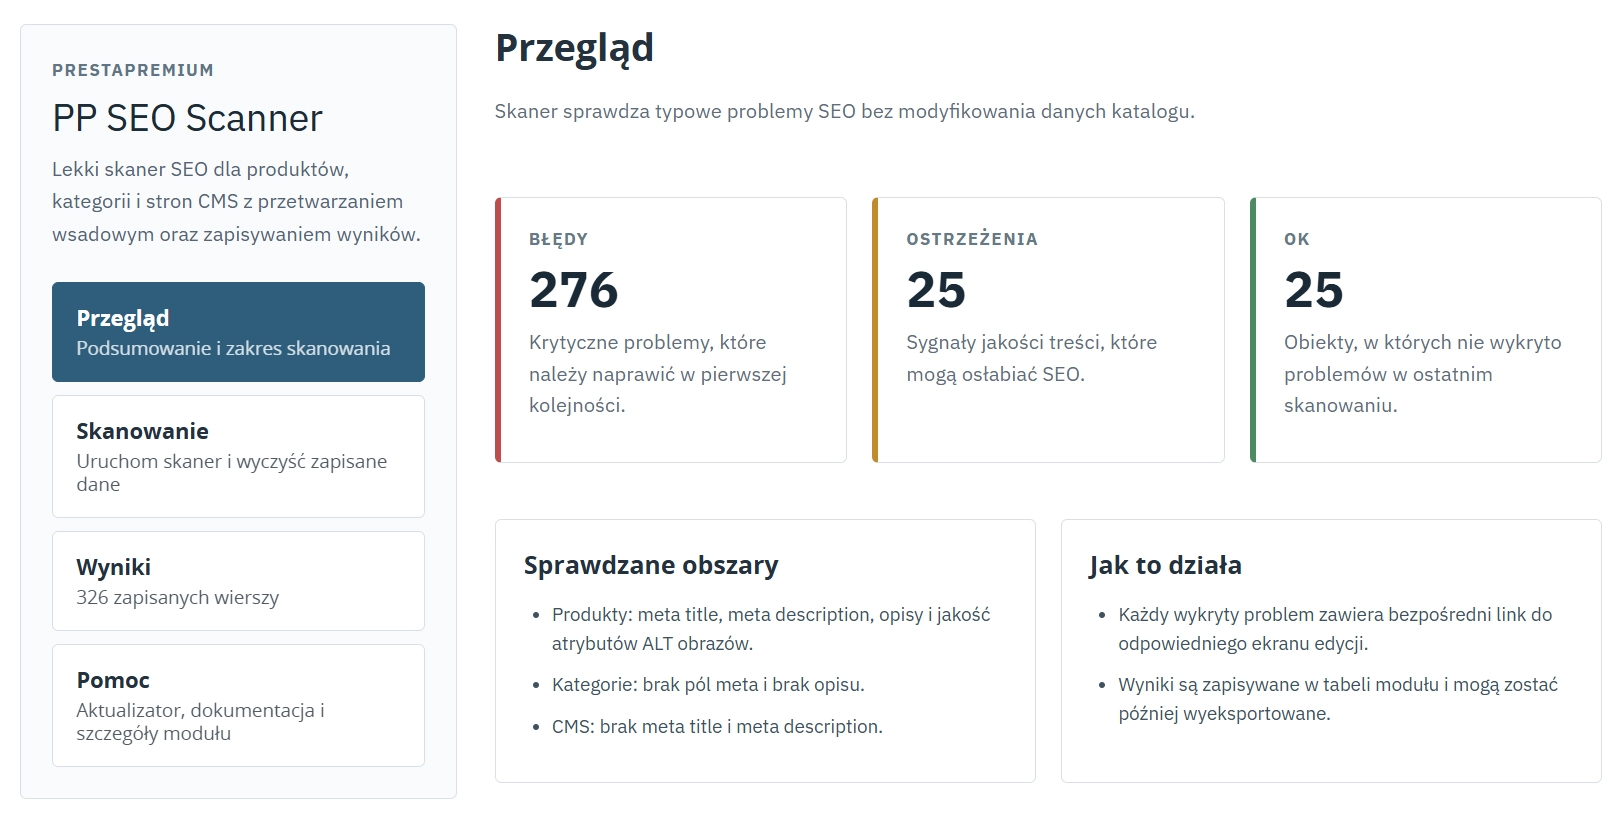Screen dimensions: 1608x817
Task: Select the Jak to dziala panel header
Action: pyautogui.click(x=1165, y=565)
